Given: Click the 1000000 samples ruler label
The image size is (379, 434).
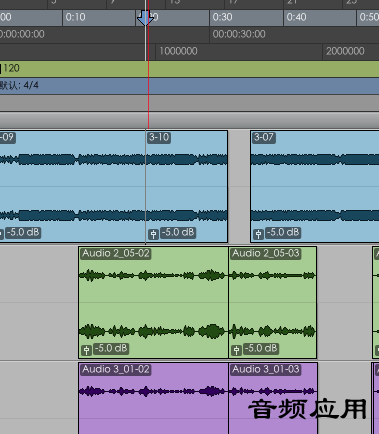Looking at the screenshot, I should coord(178,51).
